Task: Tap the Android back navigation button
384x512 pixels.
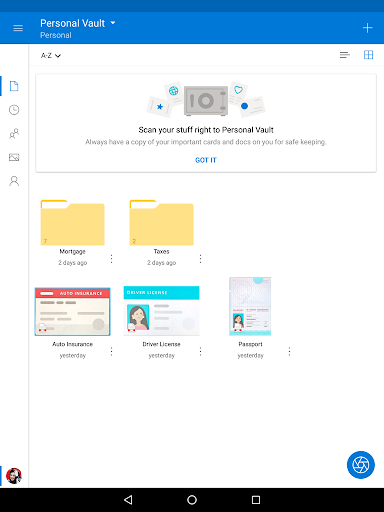Action: (x=128, y=500)
